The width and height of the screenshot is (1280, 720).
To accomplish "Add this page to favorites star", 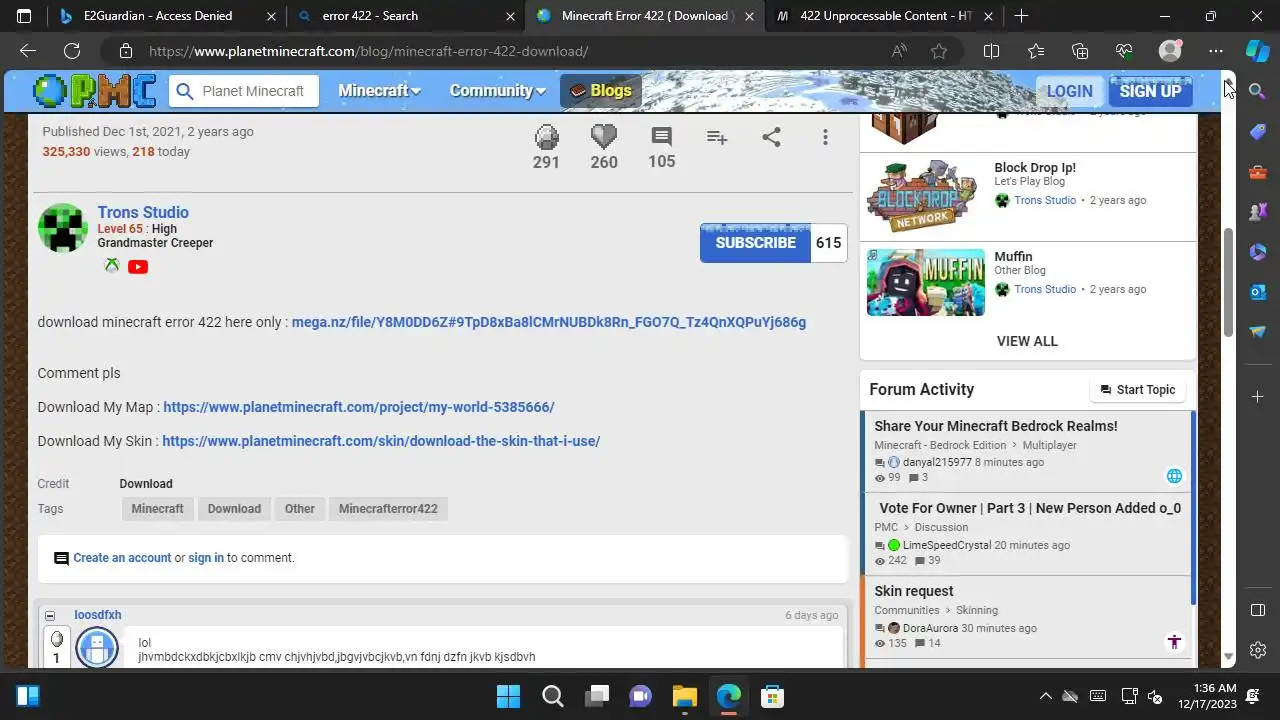I will pos(939,51).
